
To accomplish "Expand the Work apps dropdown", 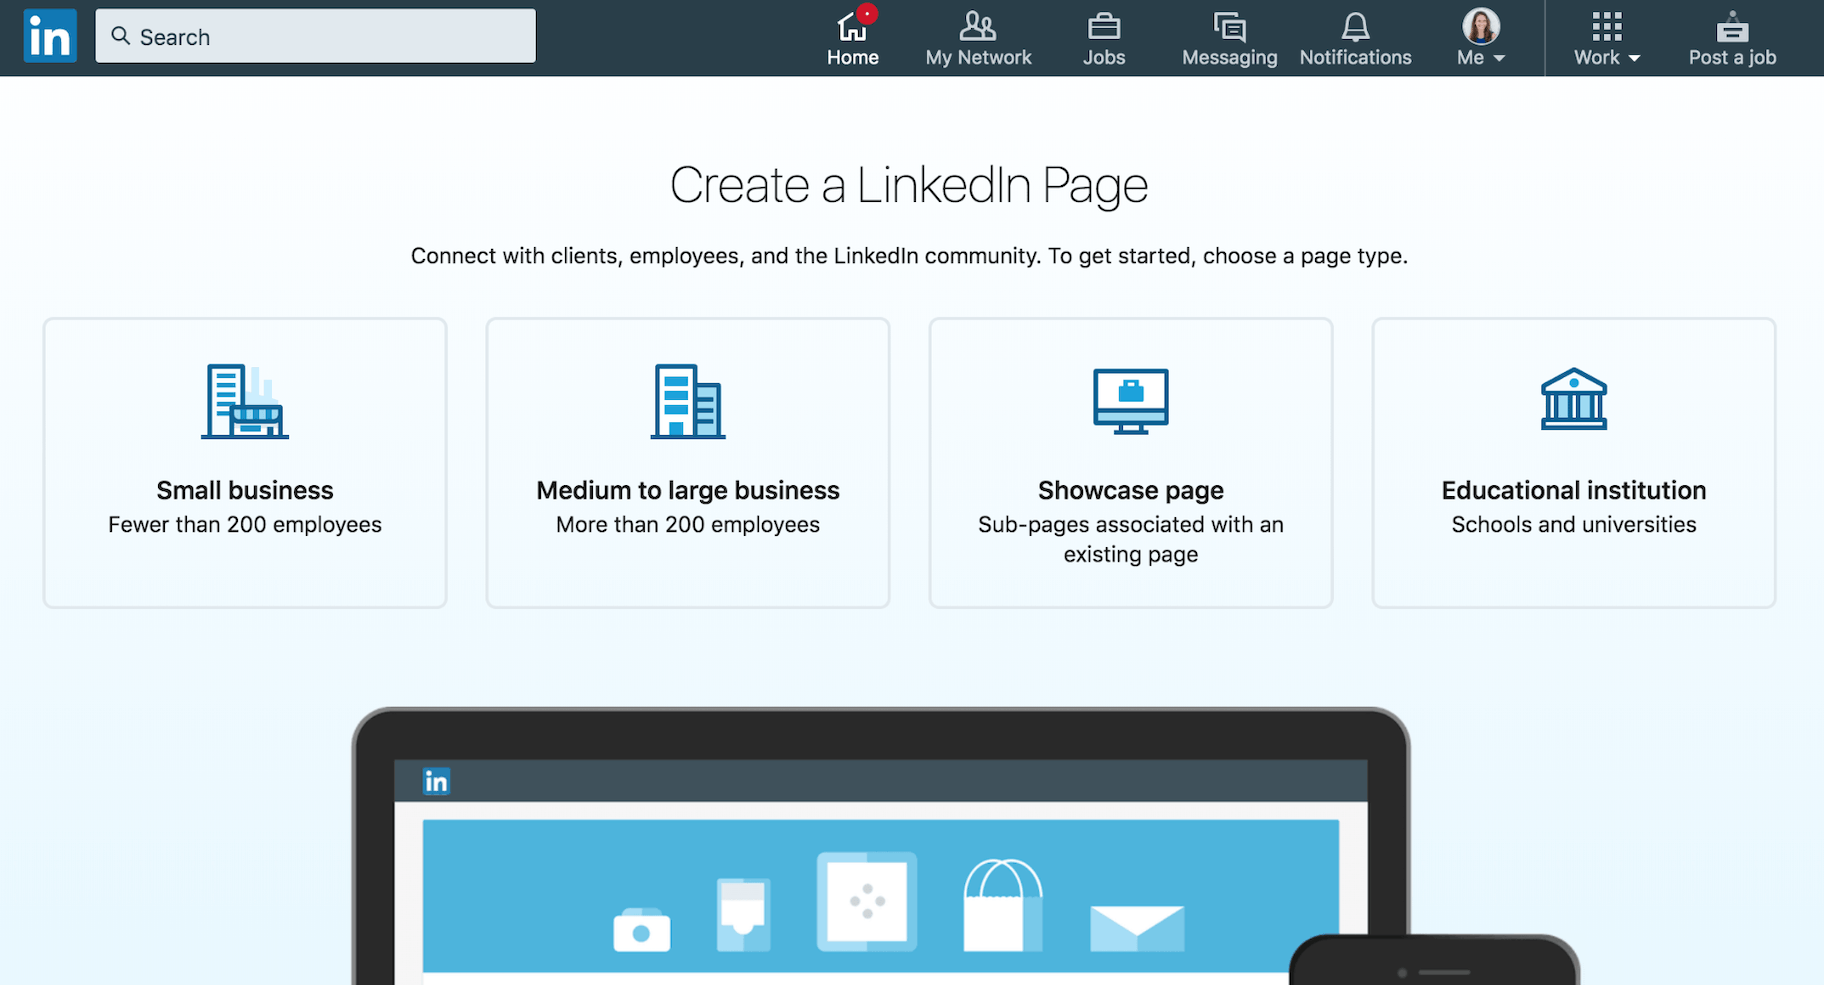I will pos(1607,57).
